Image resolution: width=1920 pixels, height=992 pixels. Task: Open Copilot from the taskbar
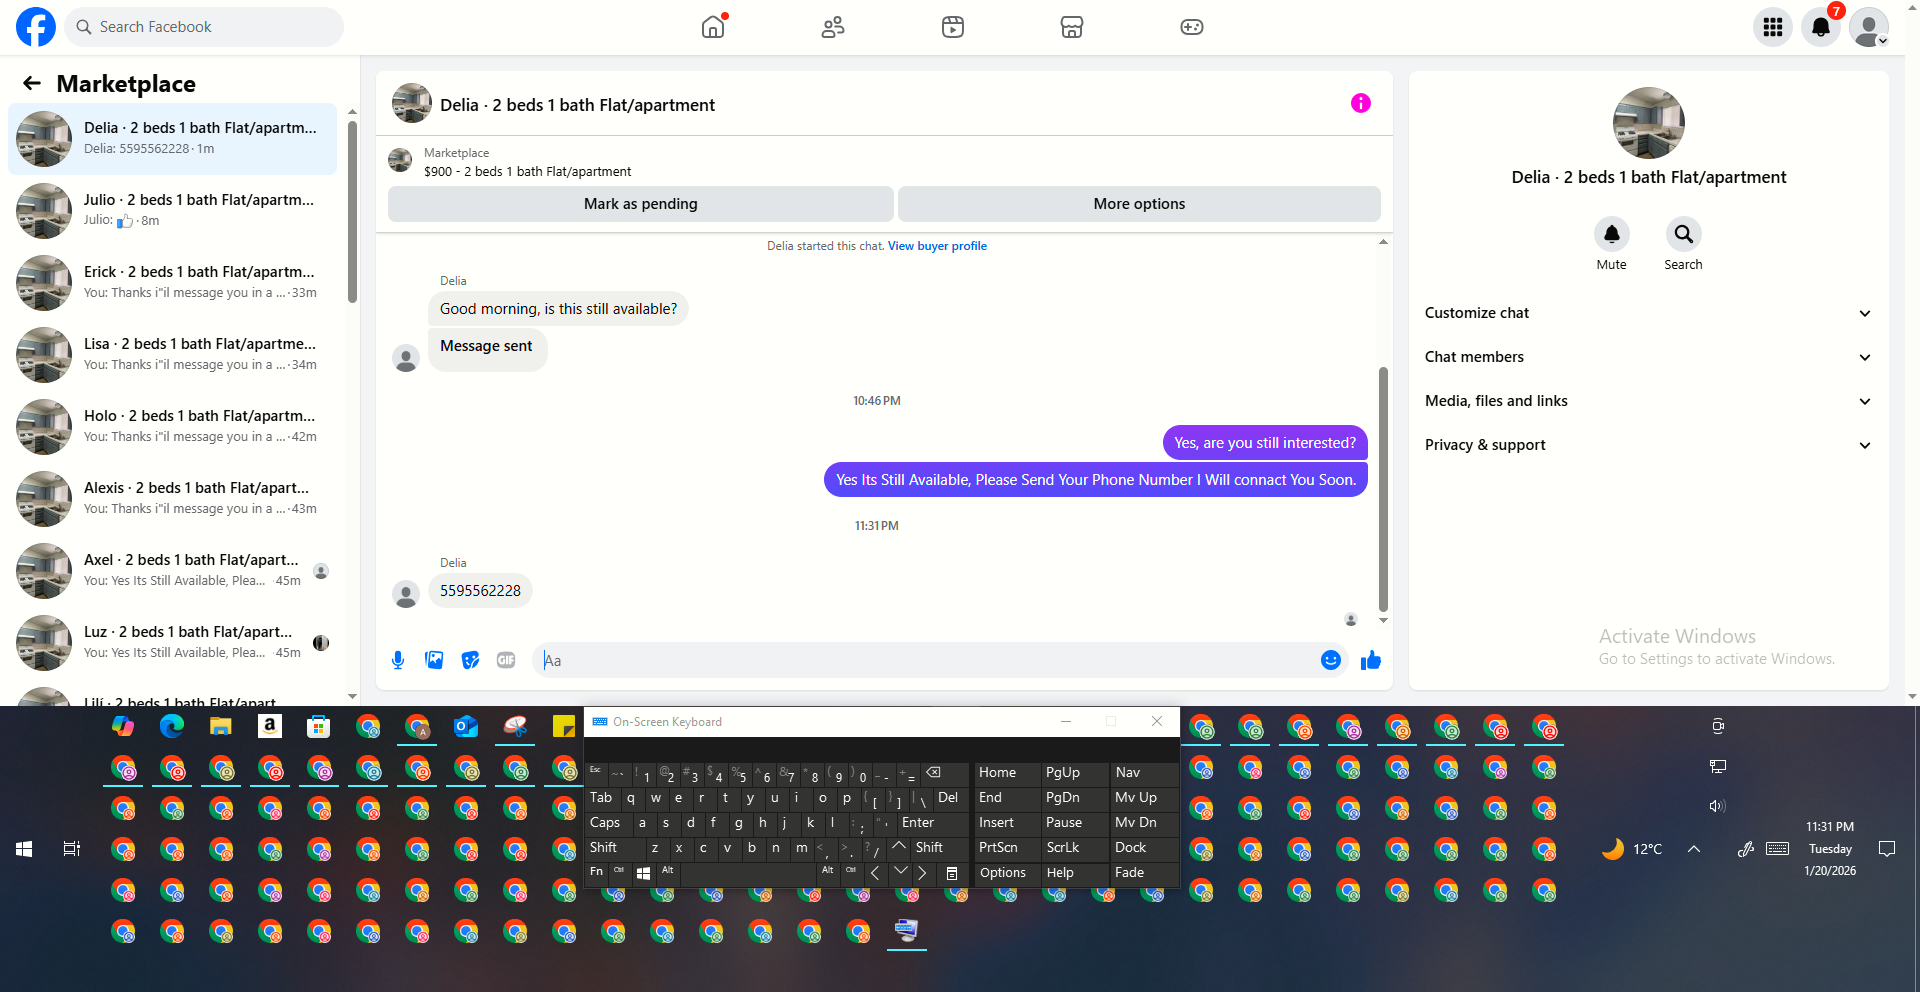pyautogui.click(x=123, y=726)
